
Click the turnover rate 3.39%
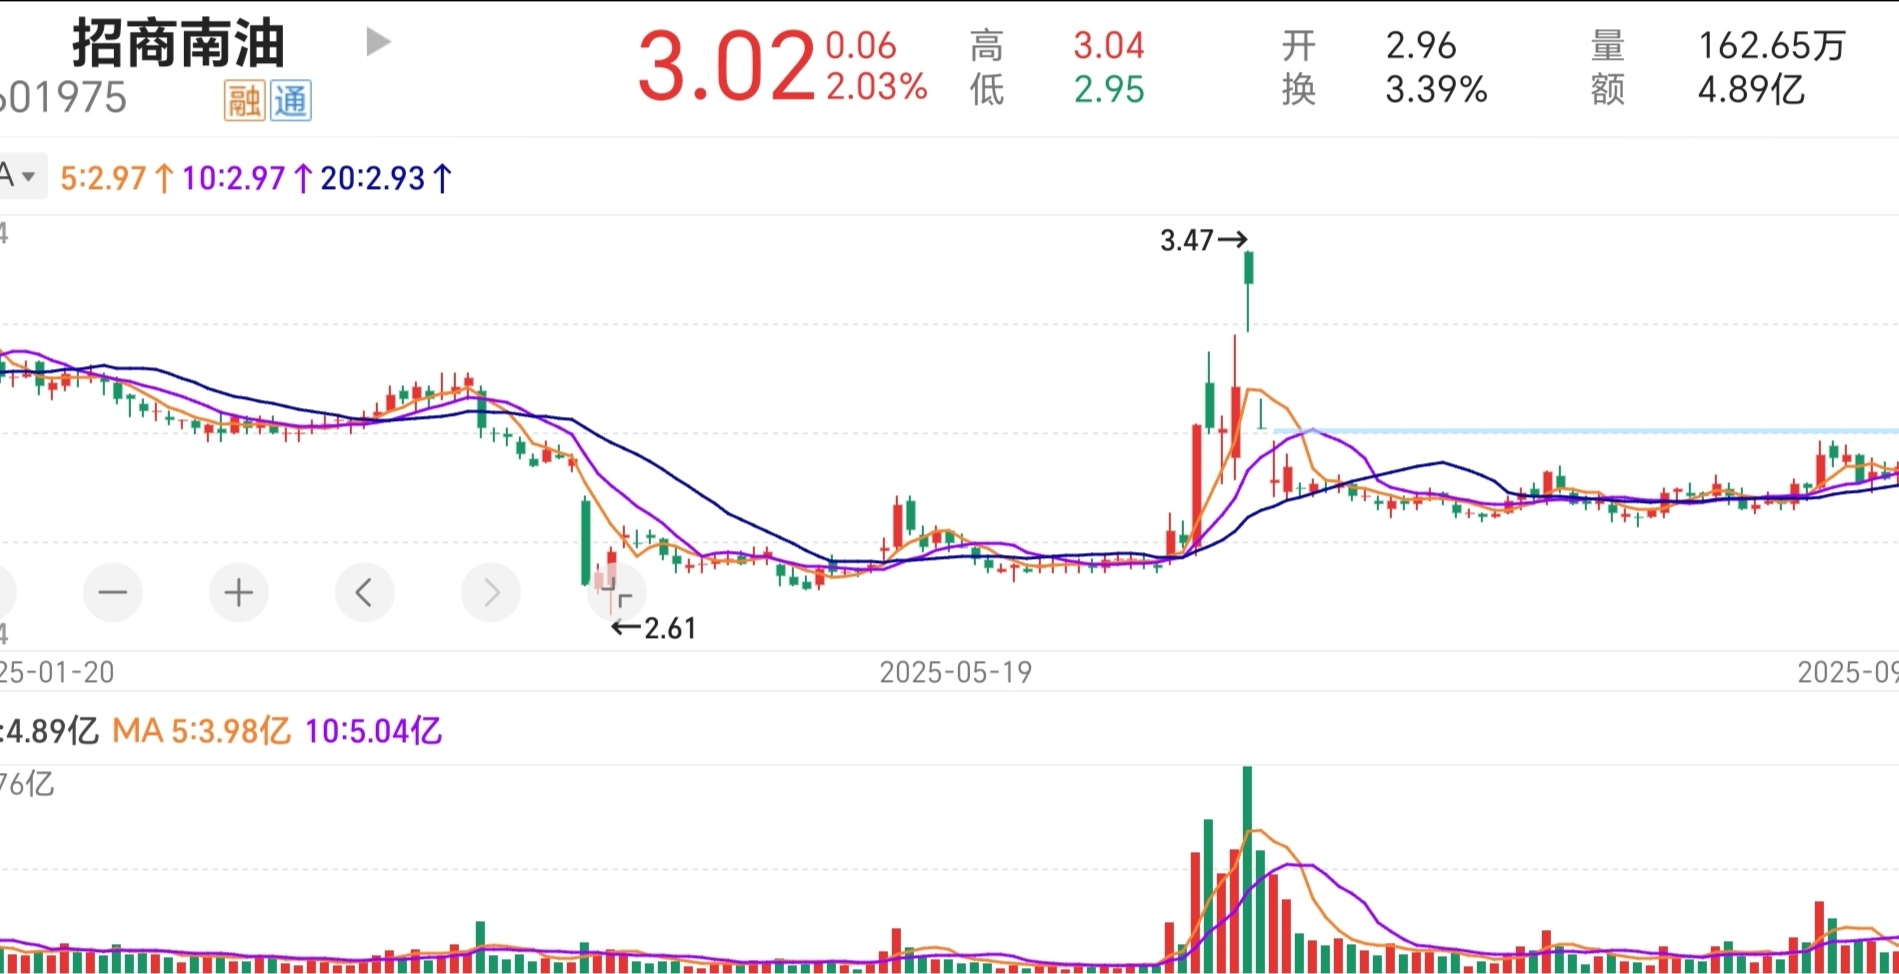tap(1436, 89)
